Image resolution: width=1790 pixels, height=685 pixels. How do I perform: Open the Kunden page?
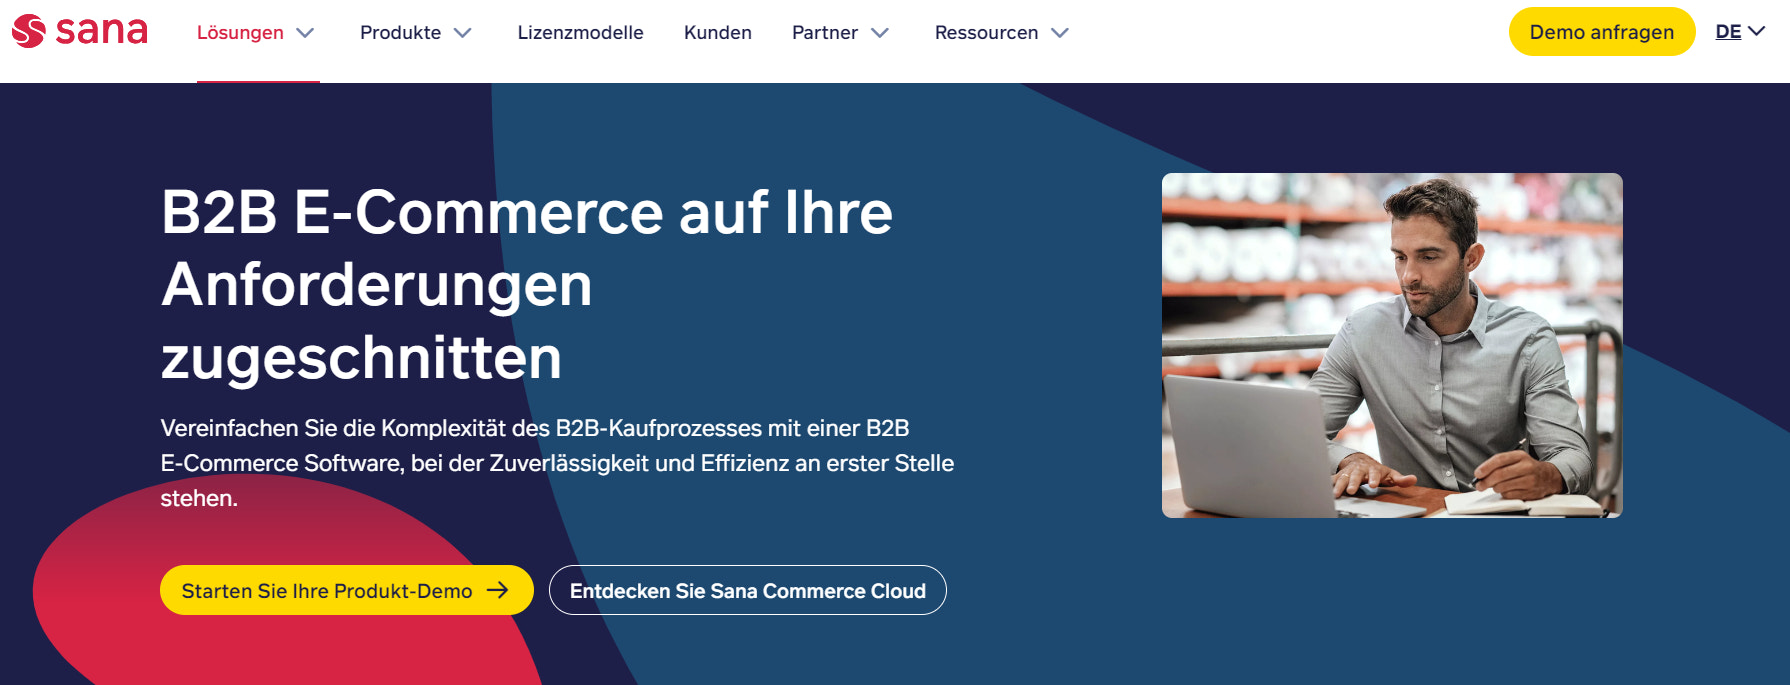(718, 33)
